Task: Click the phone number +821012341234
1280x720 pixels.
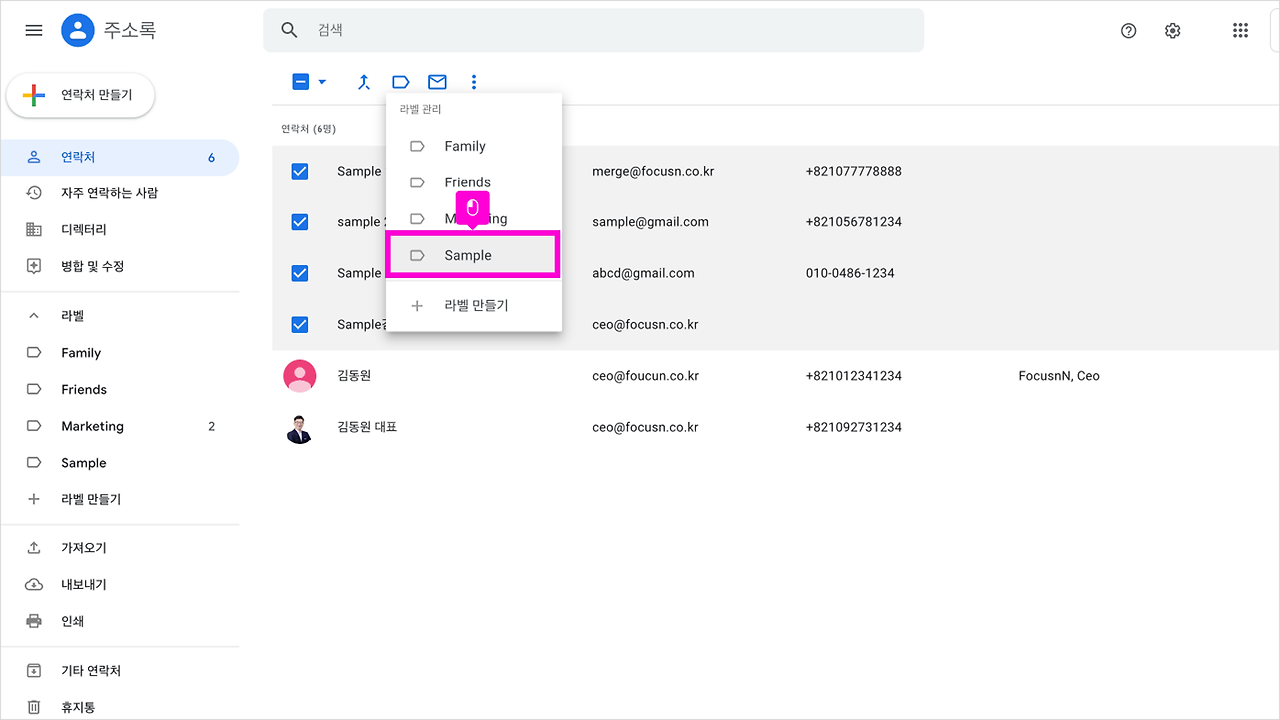Action: coord(854,376)
